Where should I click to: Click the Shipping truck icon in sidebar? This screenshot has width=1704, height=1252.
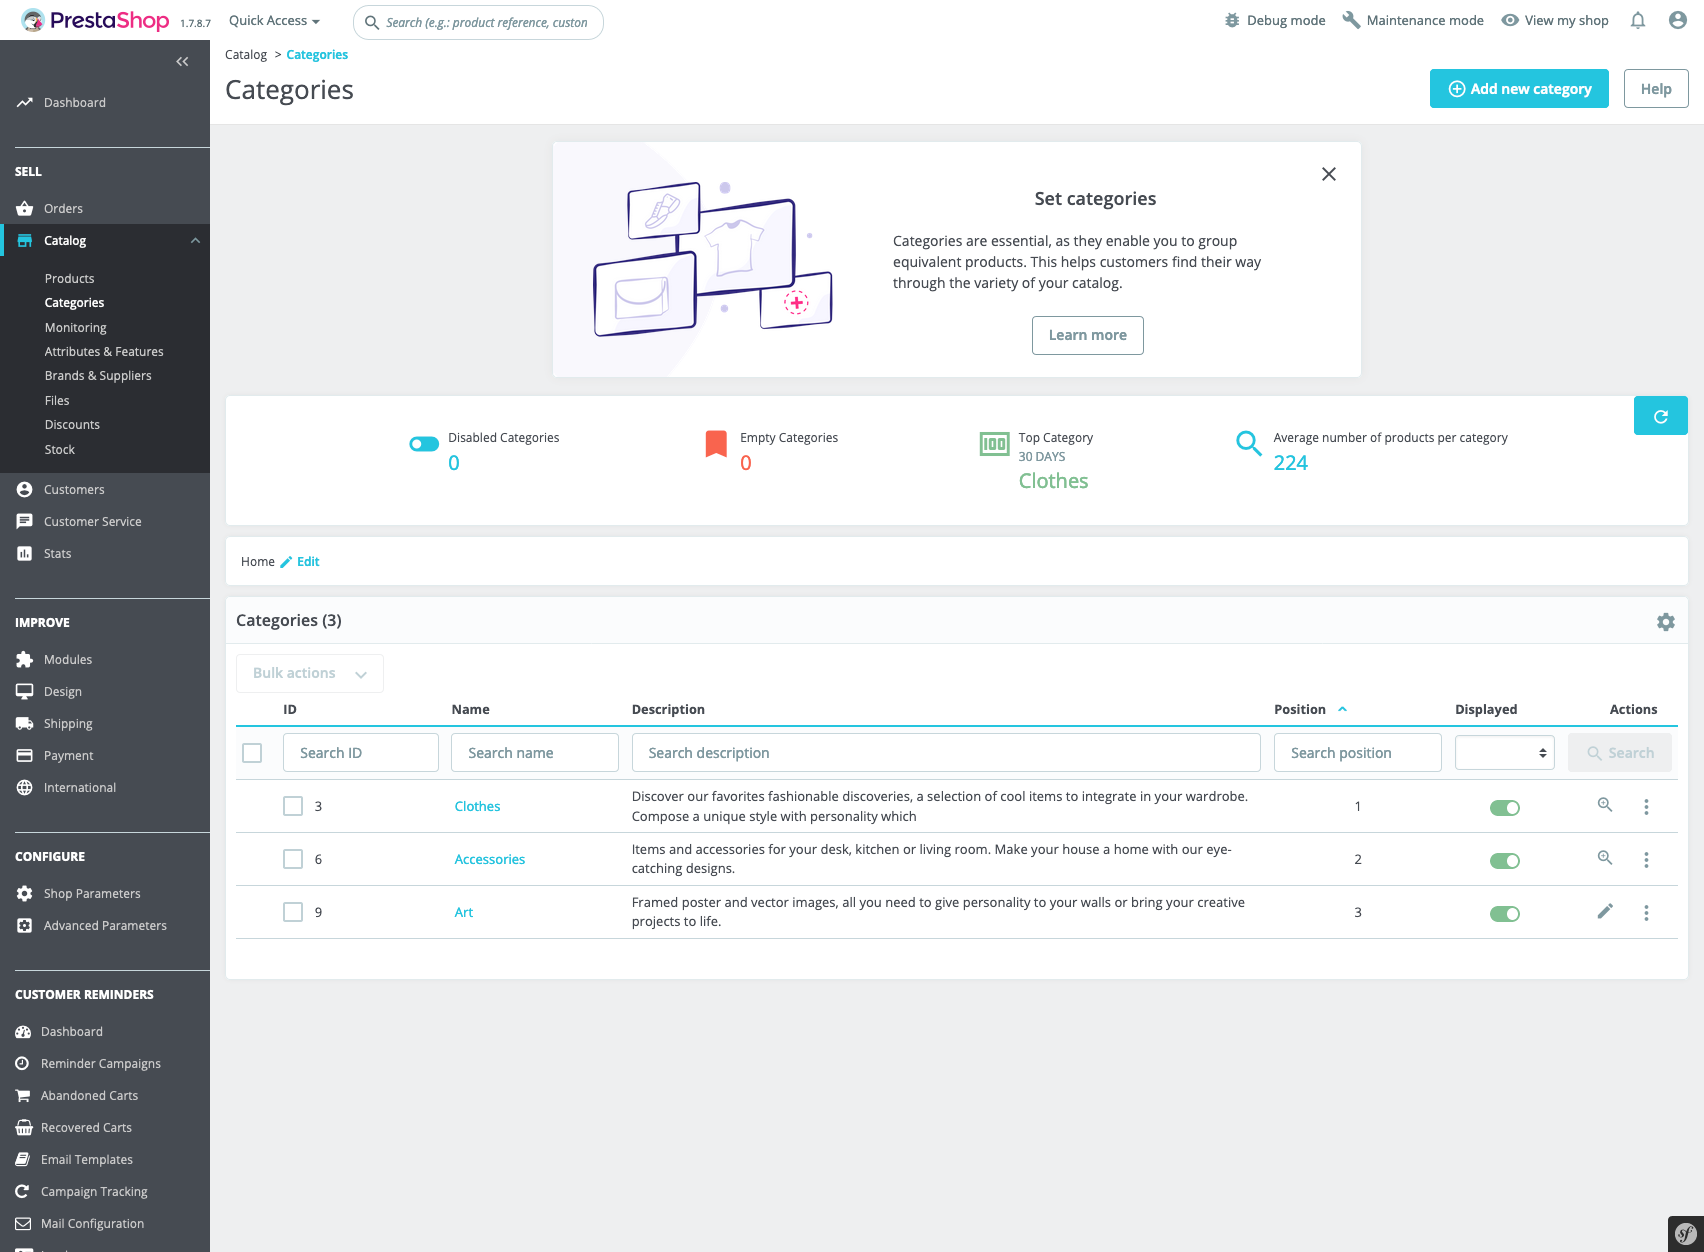click(25, 723)
